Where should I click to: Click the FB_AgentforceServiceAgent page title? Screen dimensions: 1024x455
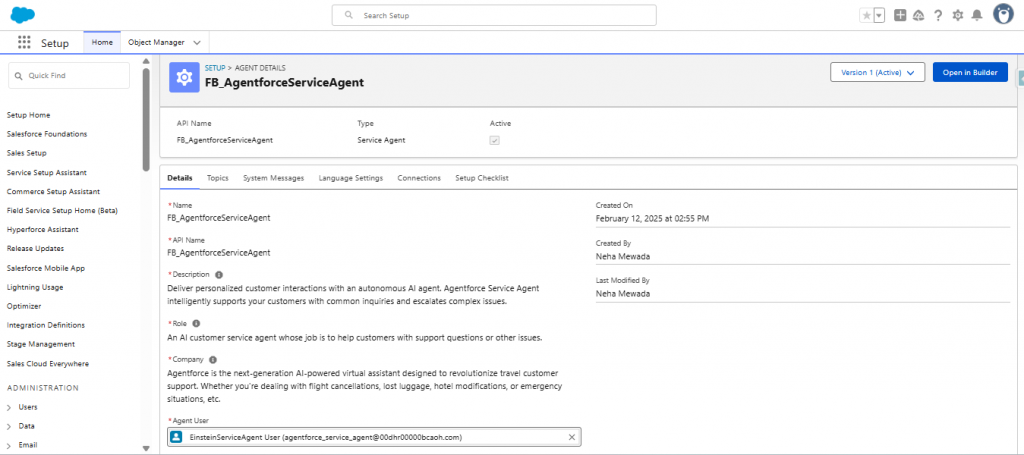pos(284,83)
